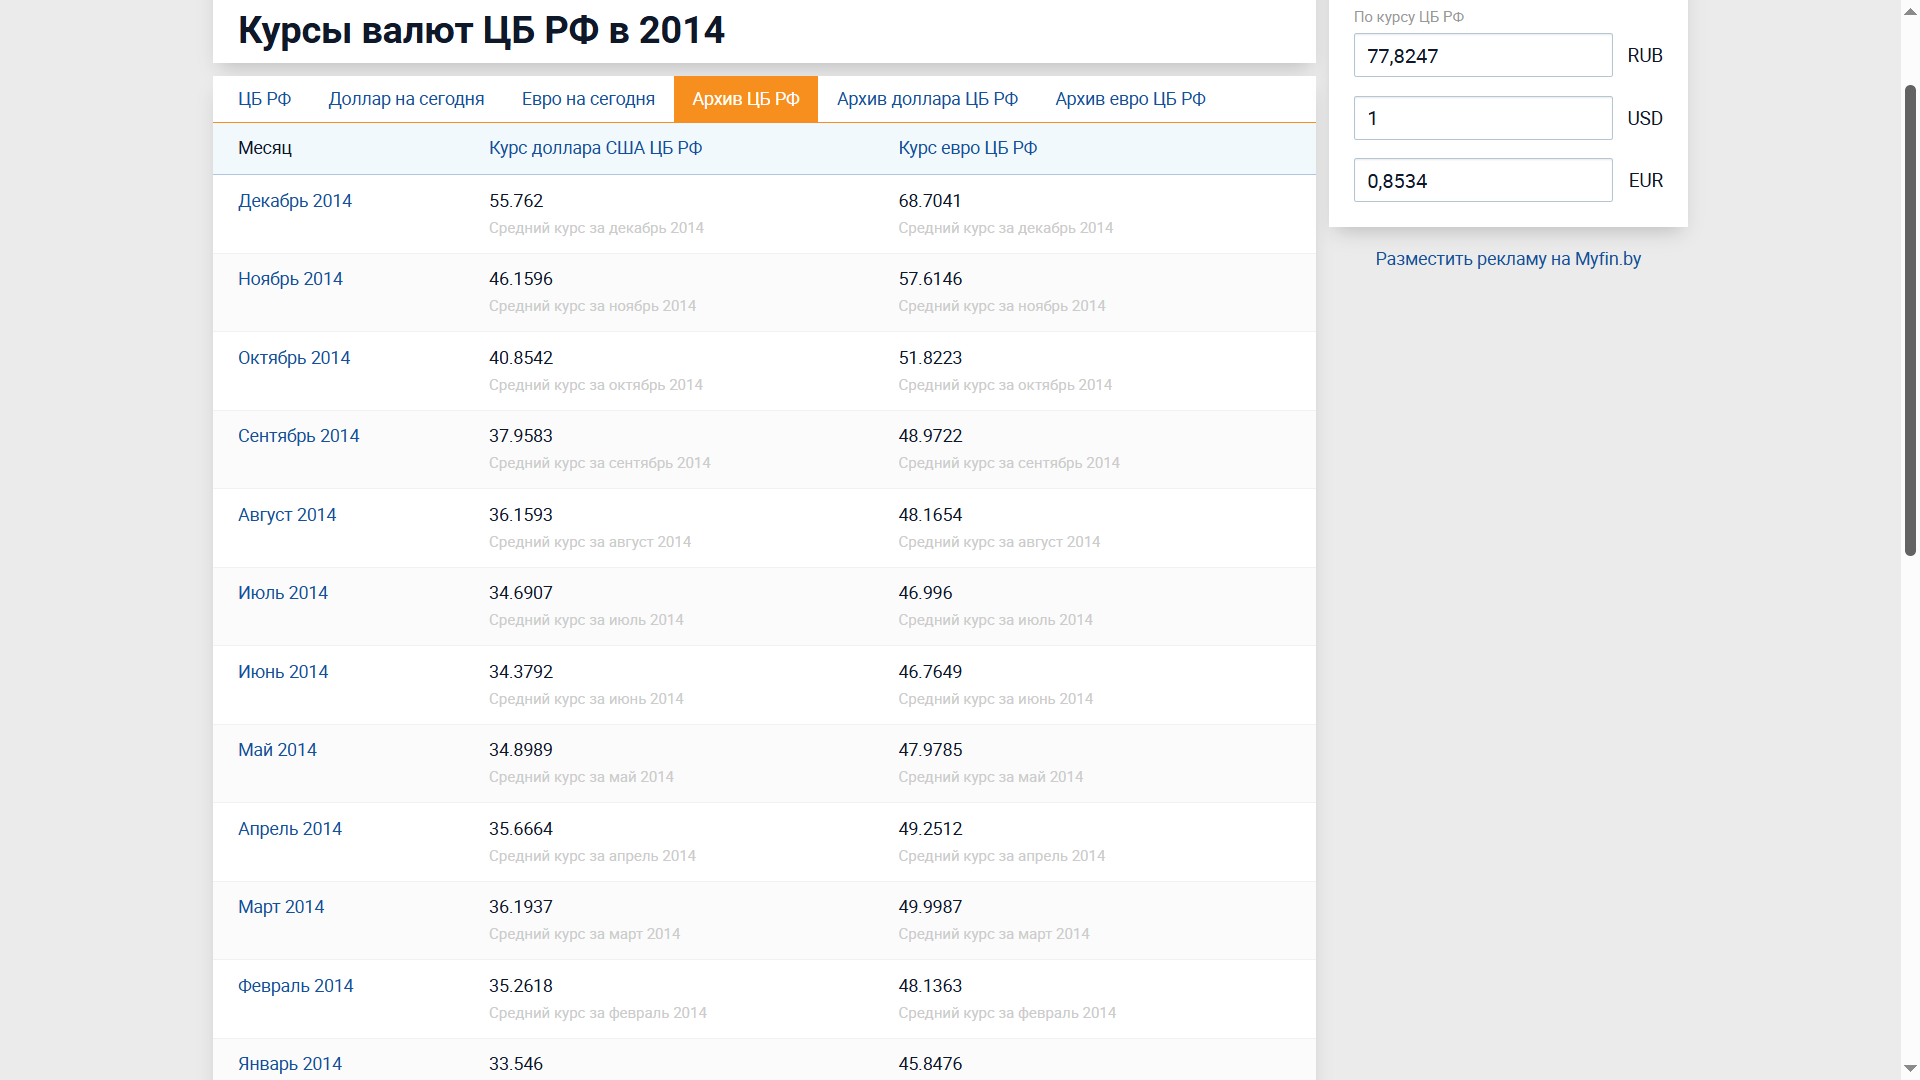This screenshot has height=1080, width=1920.
Task: Focus the RUB amount input field
Action: click(x=1482, y=56)
